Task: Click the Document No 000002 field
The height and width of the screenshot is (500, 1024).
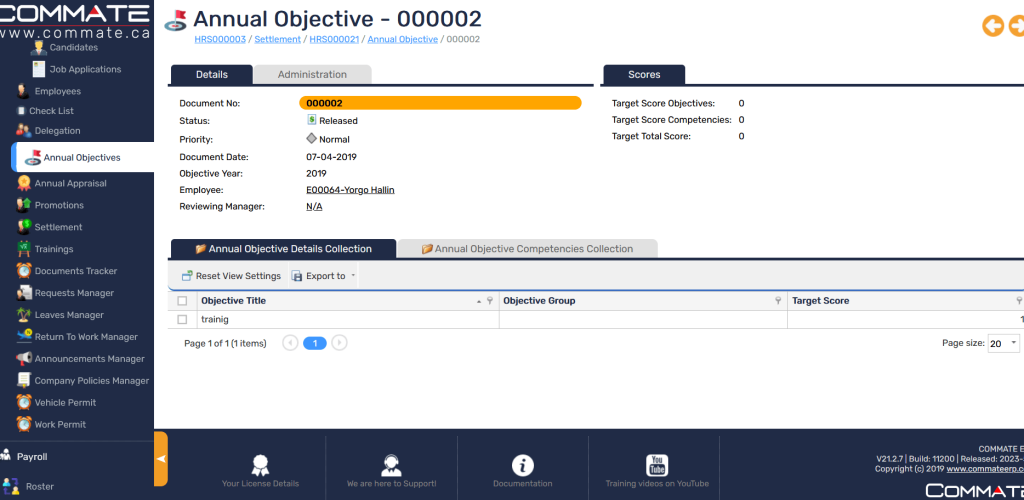Action: (440, 103)
